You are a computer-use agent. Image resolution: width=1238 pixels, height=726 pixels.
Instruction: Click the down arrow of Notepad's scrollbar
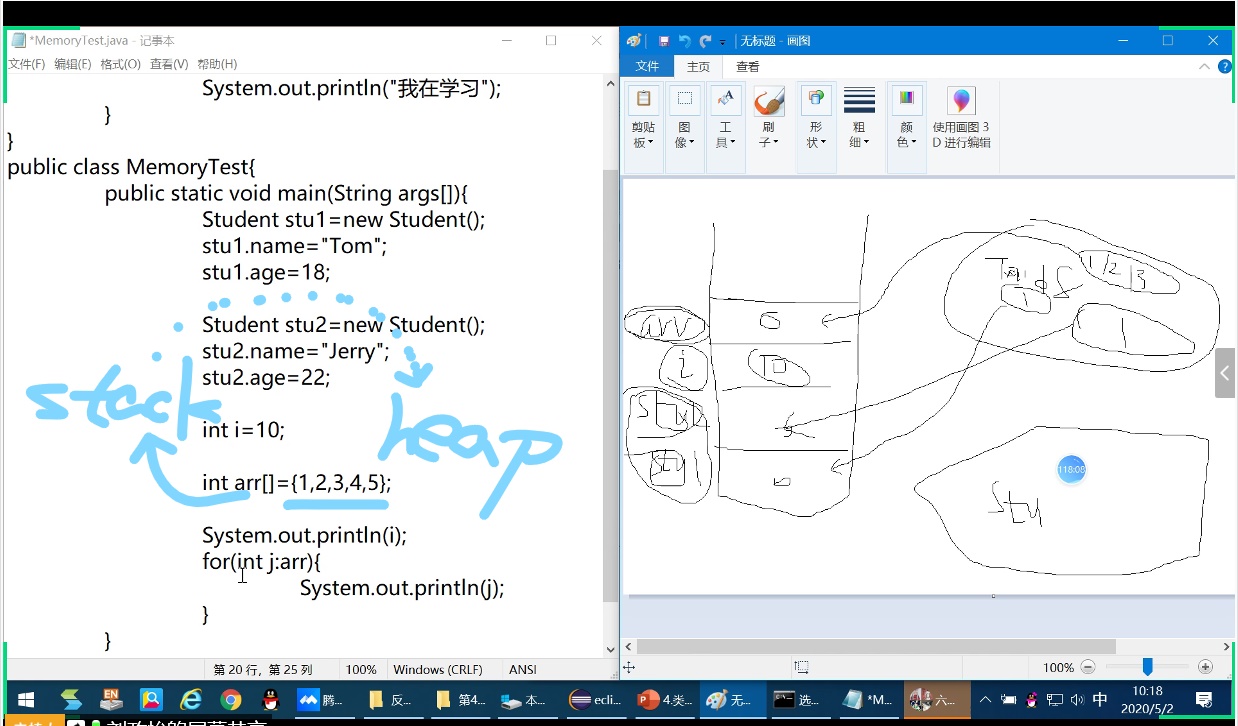(611, 649)
